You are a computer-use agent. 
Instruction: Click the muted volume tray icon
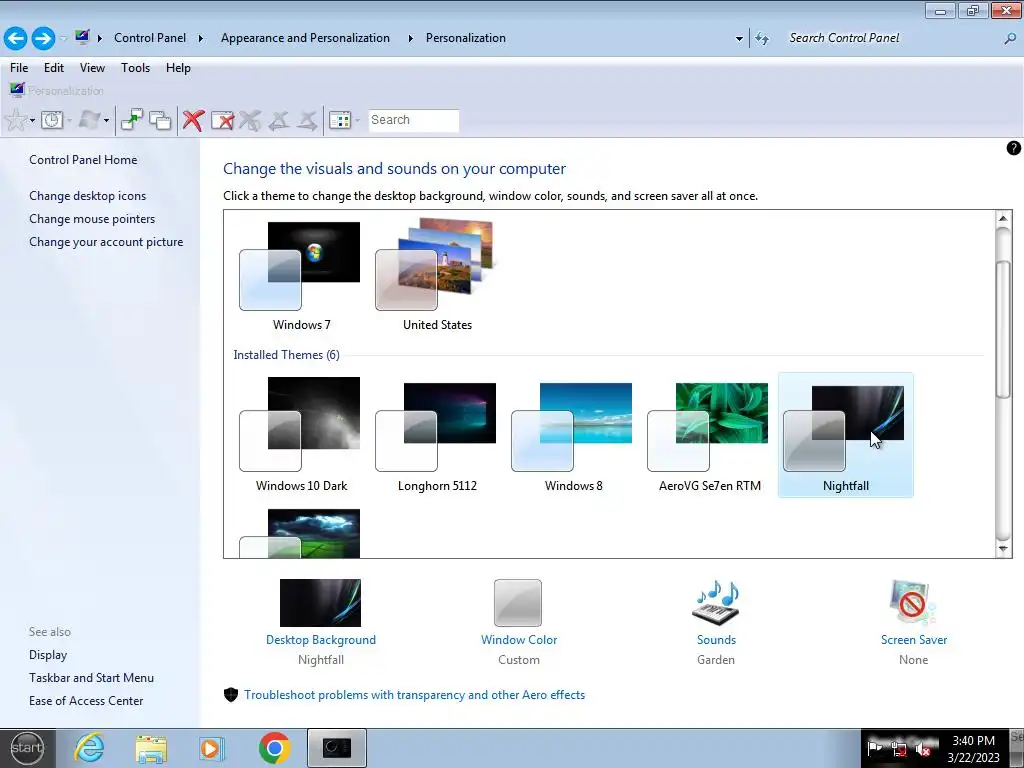[x=923, y=750]
